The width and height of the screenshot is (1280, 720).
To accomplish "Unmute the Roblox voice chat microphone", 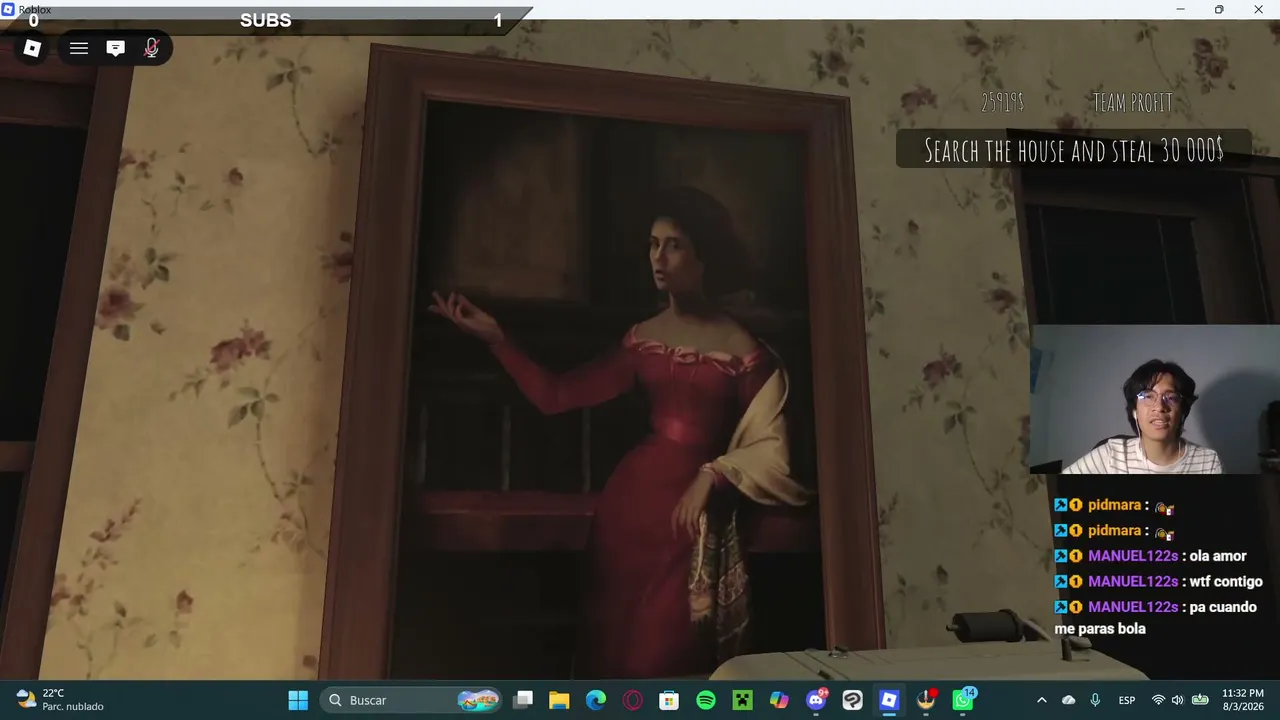I will [x=152, y=48].
